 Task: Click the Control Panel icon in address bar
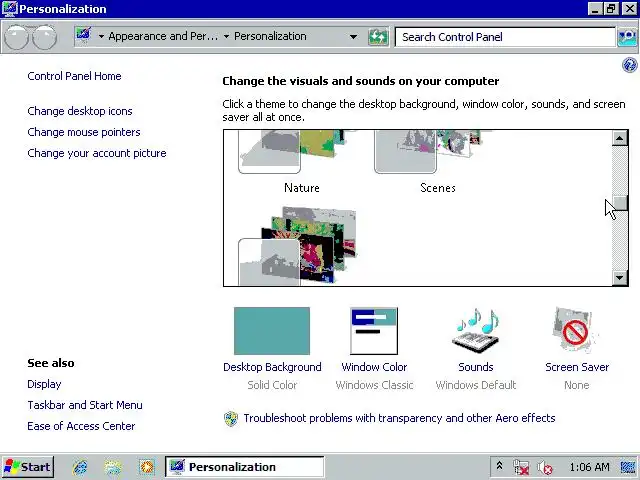tap(84, 36)
